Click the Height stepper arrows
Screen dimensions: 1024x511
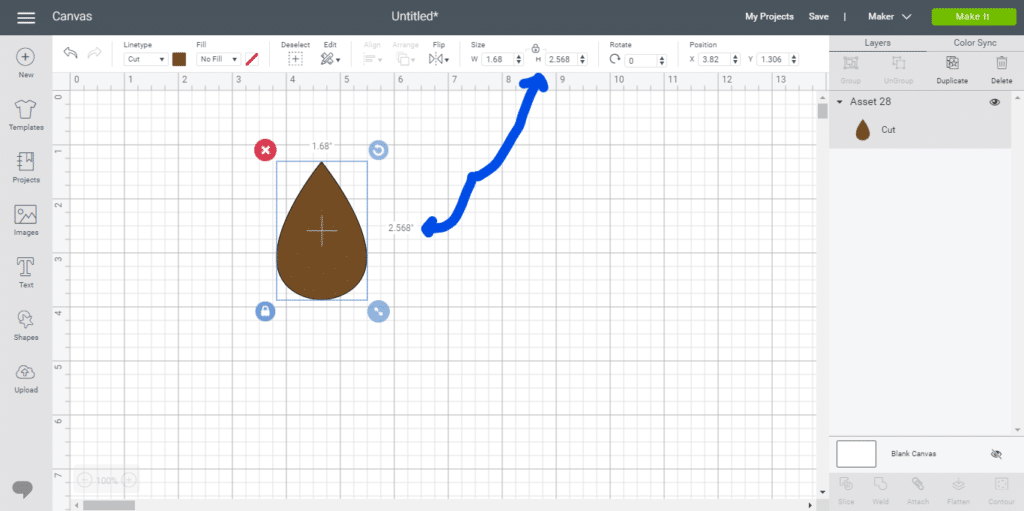tap(583, 59)
